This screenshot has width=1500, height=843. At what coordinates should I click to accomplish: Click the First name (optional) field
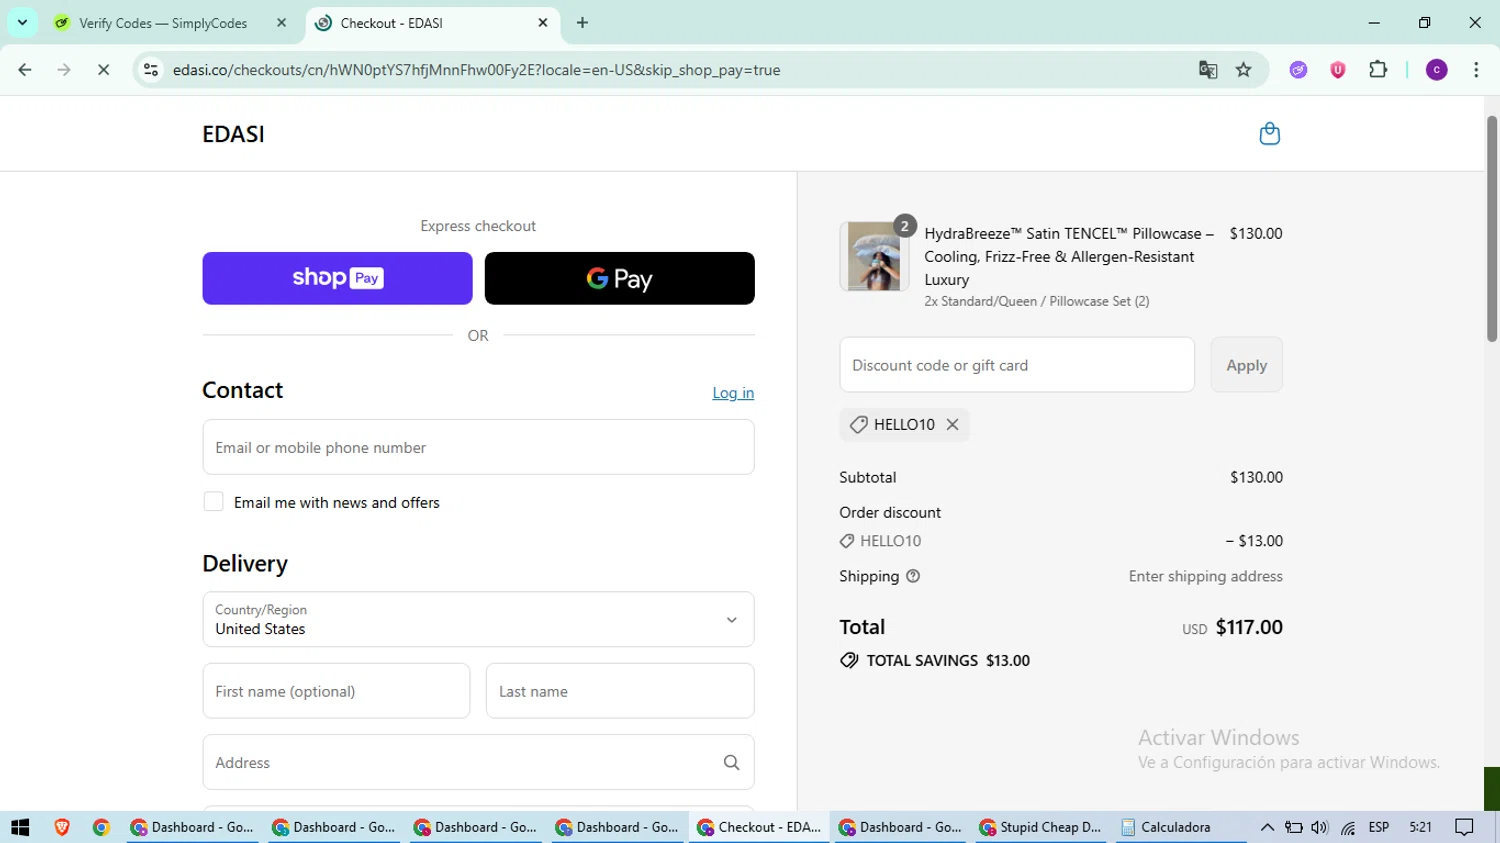coord(336,691)
